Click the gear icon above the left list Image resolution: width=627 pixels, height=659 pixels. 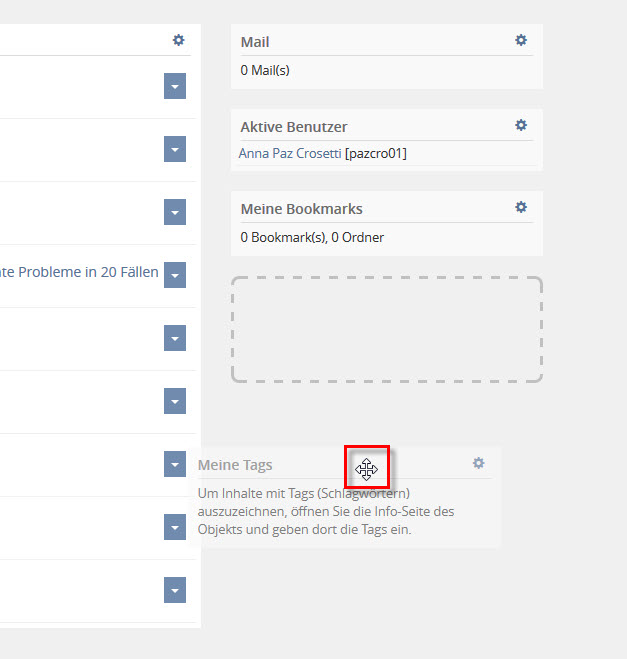point(178,40)
